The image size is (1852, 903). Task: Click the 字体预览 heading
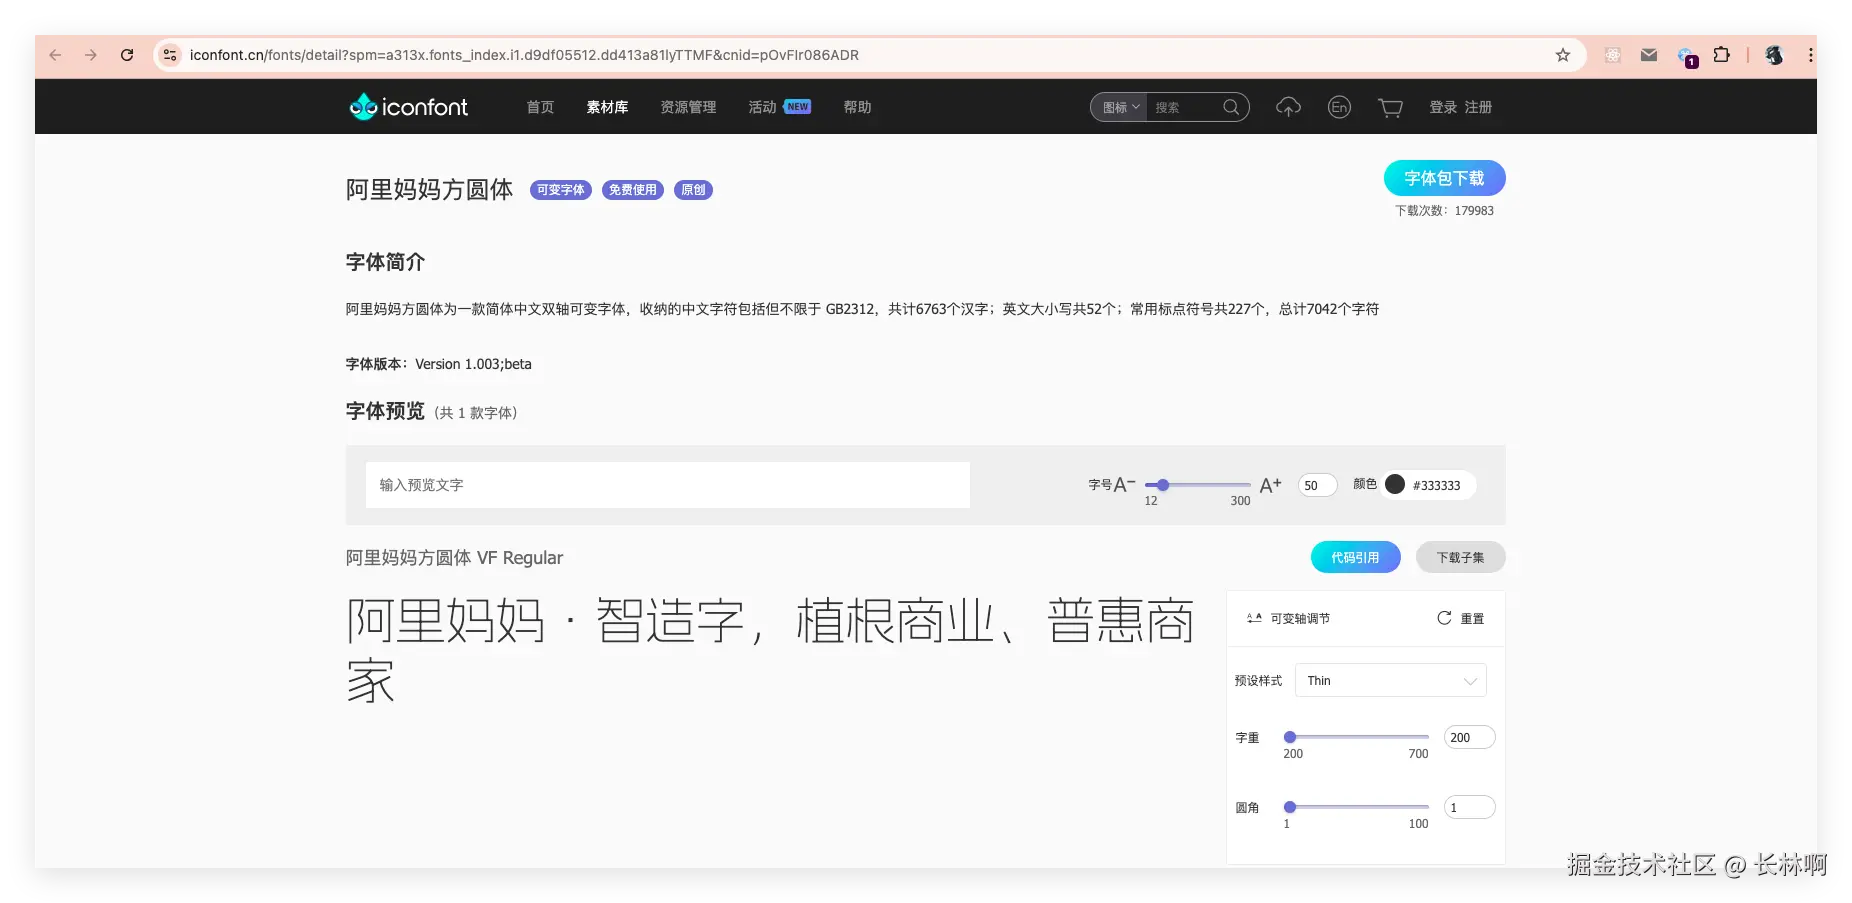point(385,411)
